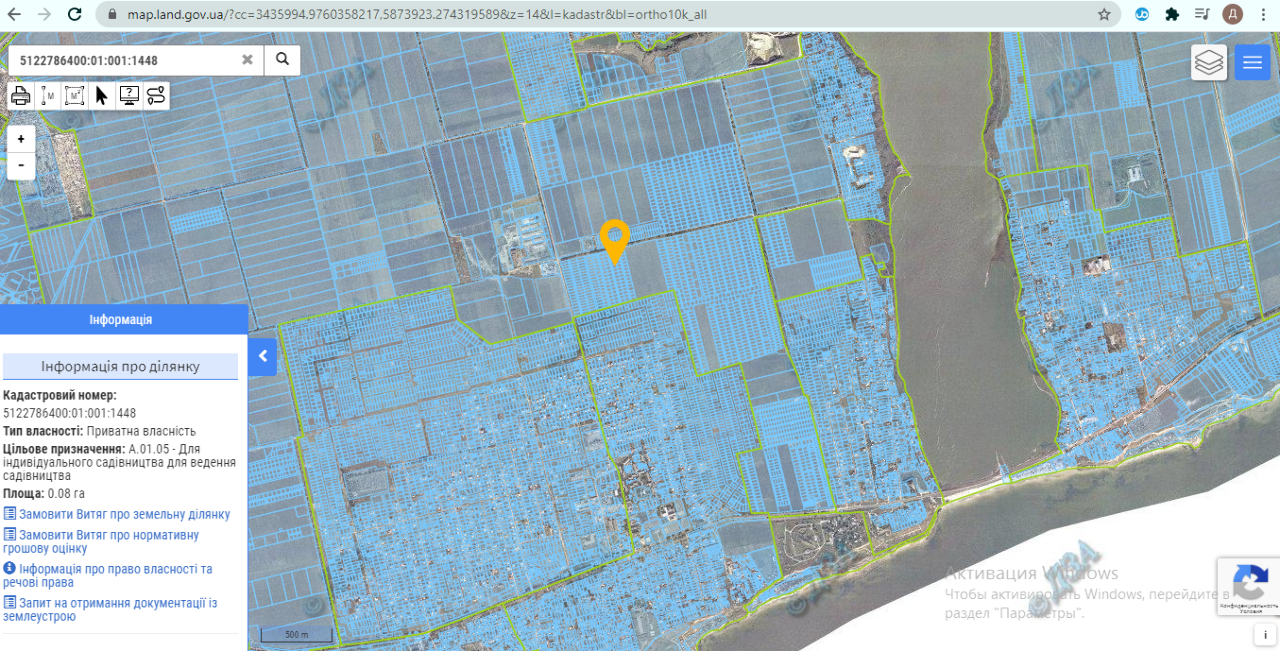1280x651 pixels.
Task: Select the Інформація tab header
Action: pos(121,320)
